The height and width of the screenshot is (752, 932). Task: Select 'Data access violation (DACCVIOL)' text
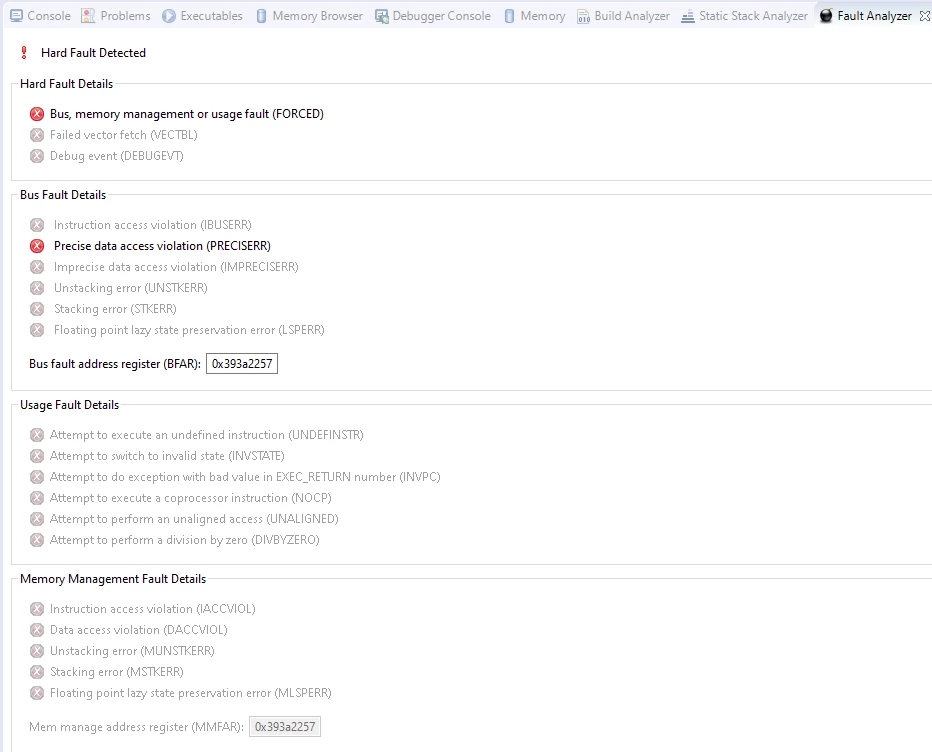pos(138,630)
